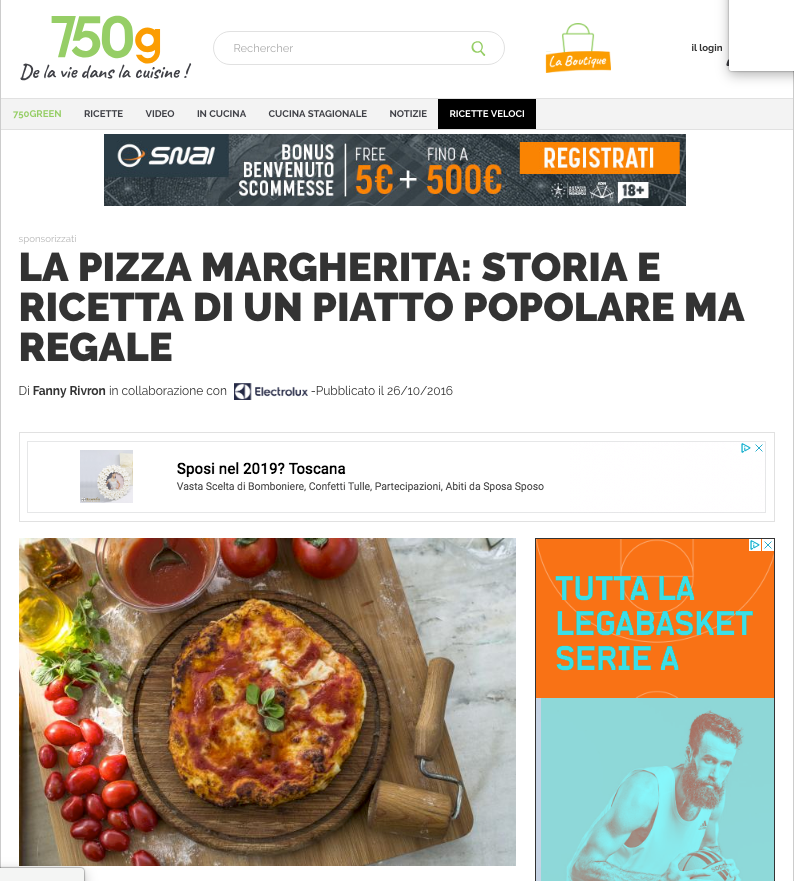Viewport: 794px width, 881px height.
Task: Click AdChoices icon on Legabasket ad
Action: pyautogui.click(x=755, y=545)
